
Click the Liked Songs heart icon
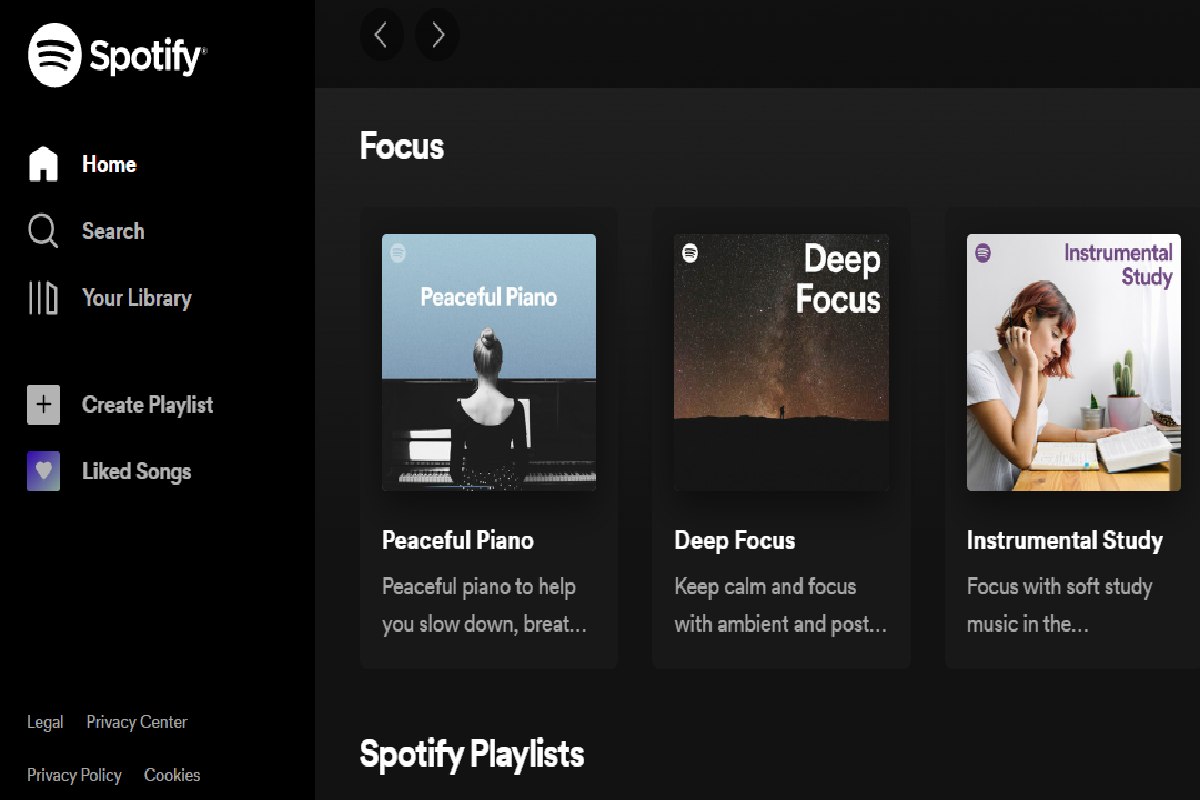click(43, 471)
